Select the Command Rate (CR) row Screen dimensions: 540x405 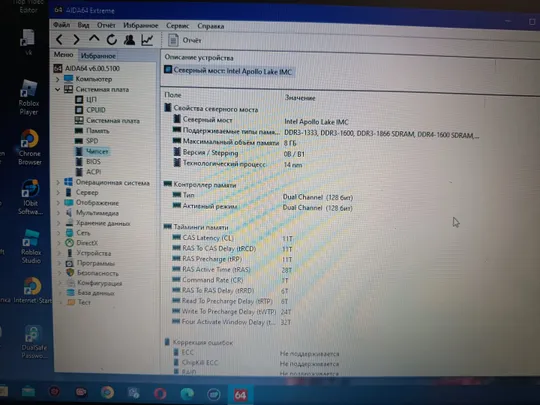point(231,280)
